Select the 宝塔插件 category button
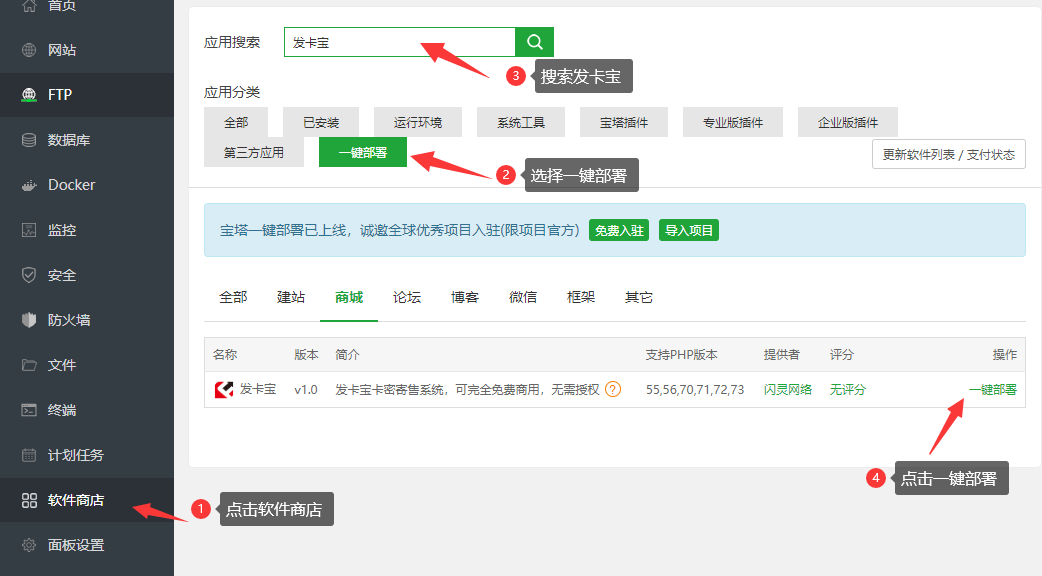 pyautogui.click(x=624, y=122)
